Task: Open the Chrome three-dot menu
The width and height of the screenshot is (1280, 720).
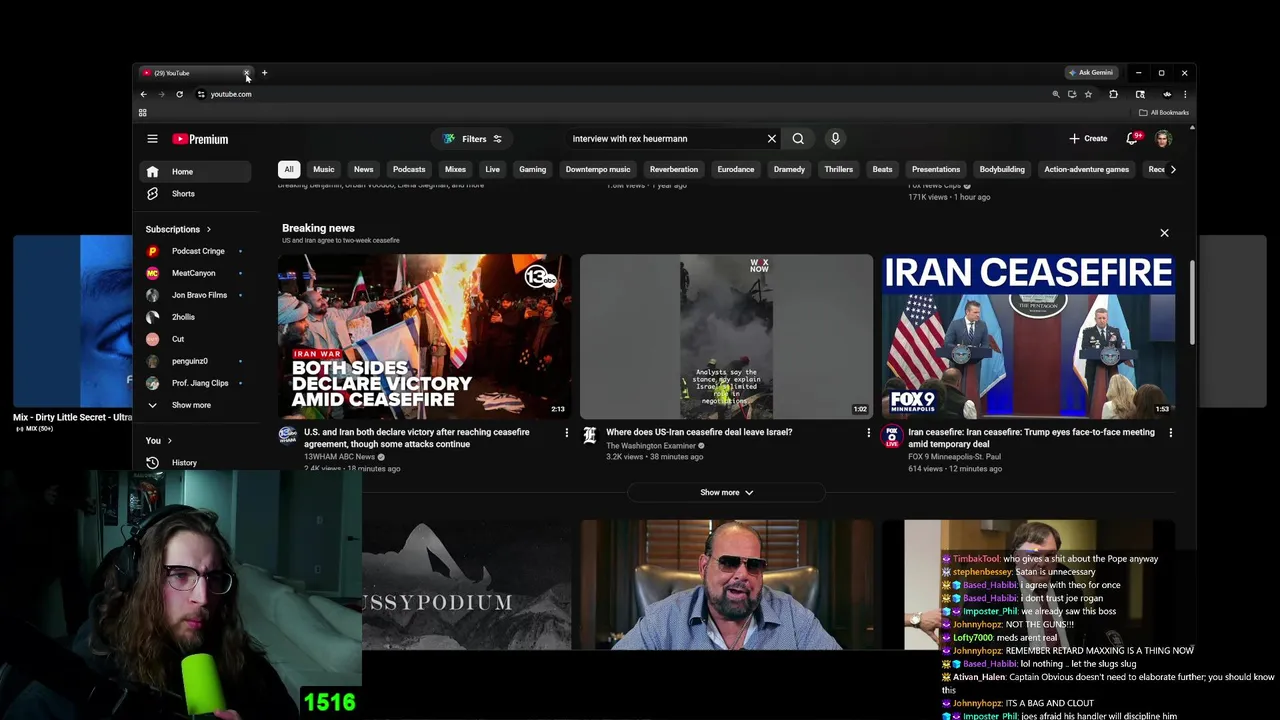Action: click(1185, 94)
